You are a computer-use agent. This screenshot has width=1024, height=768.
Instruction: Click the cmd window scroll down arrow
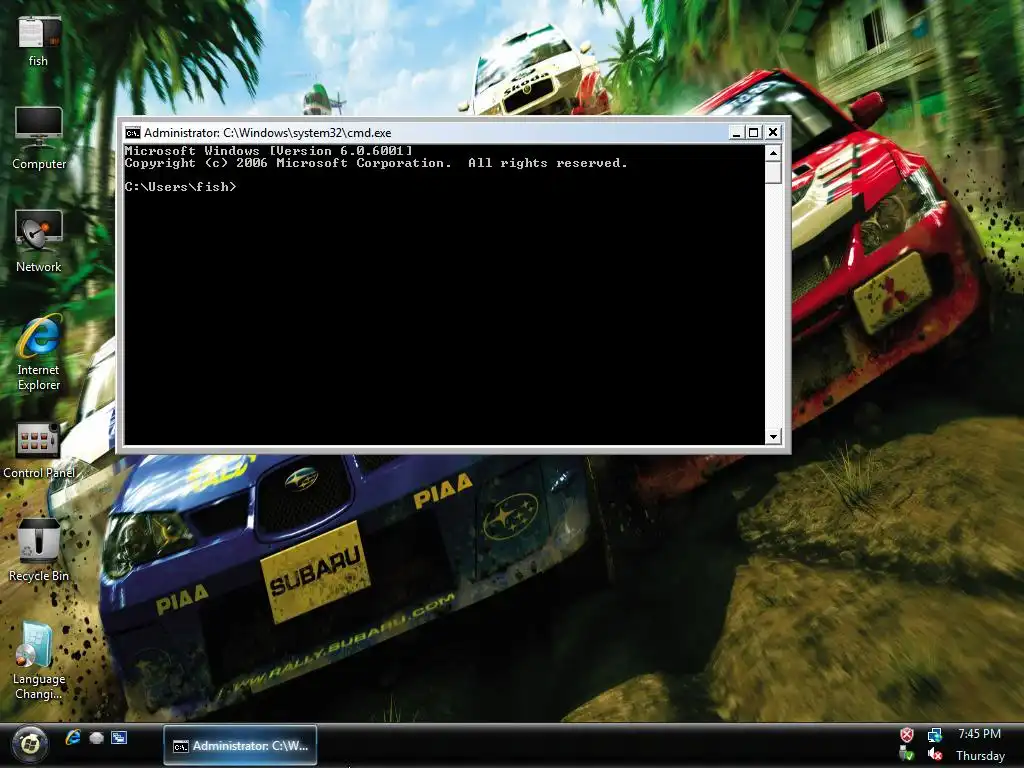tap(773, 436)
